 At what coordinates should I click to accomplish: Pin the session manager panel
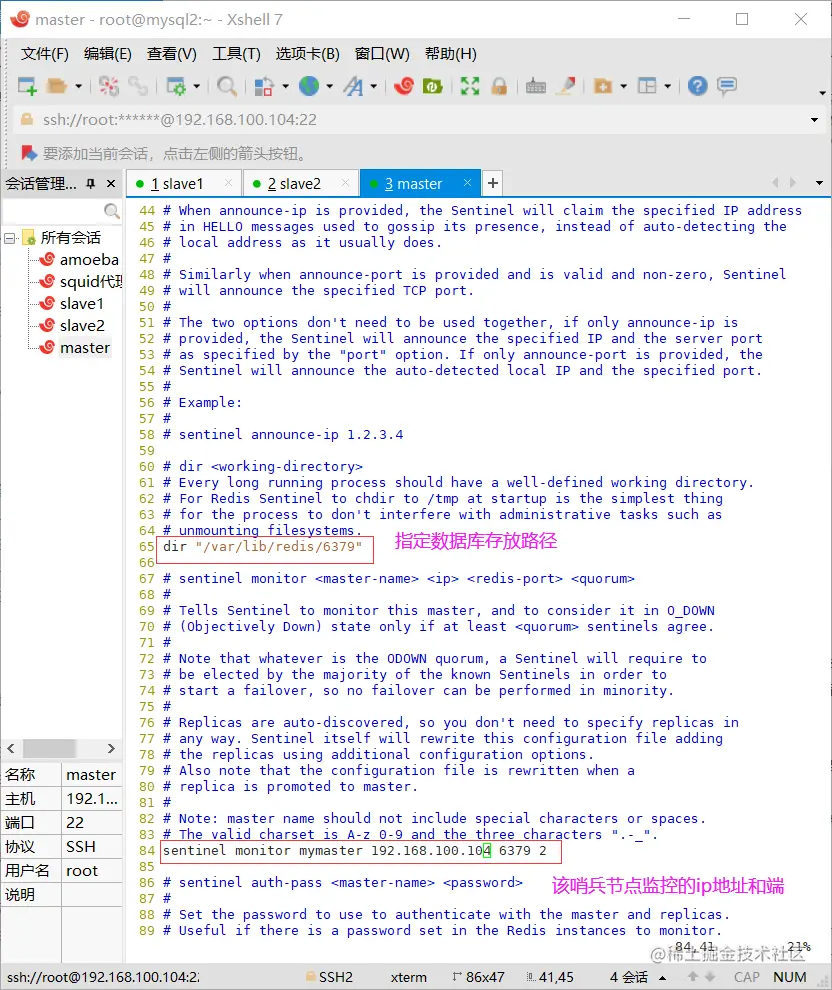91,184
